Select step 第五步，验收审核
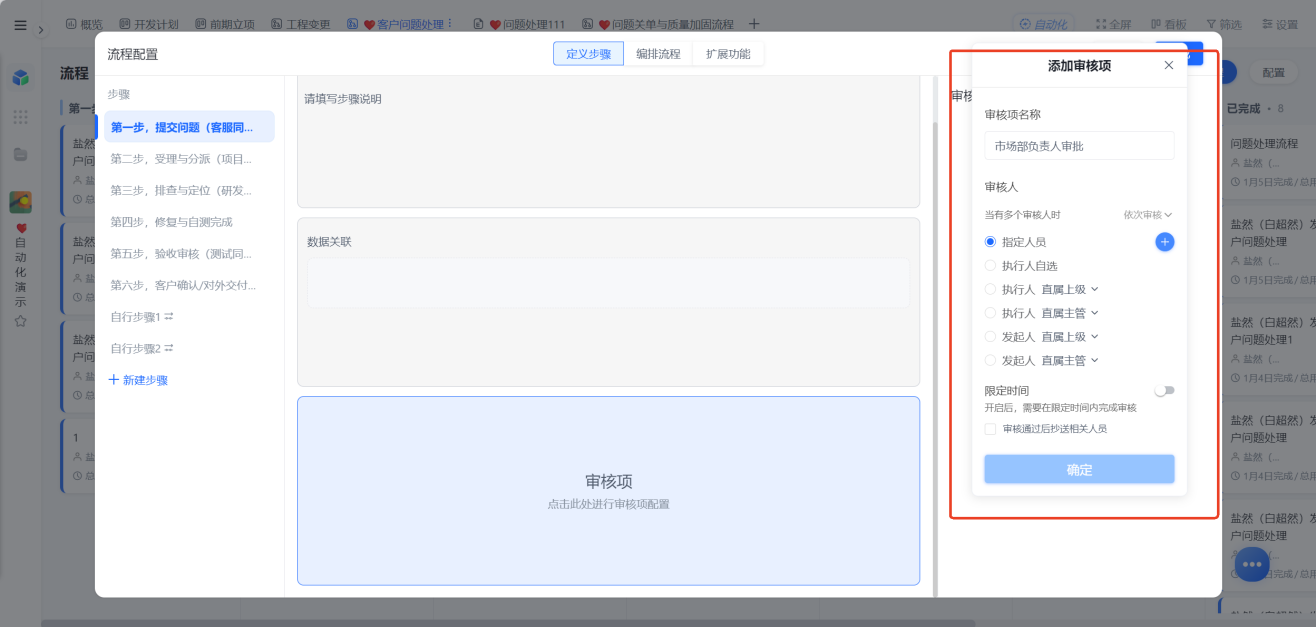 point(189,254)
